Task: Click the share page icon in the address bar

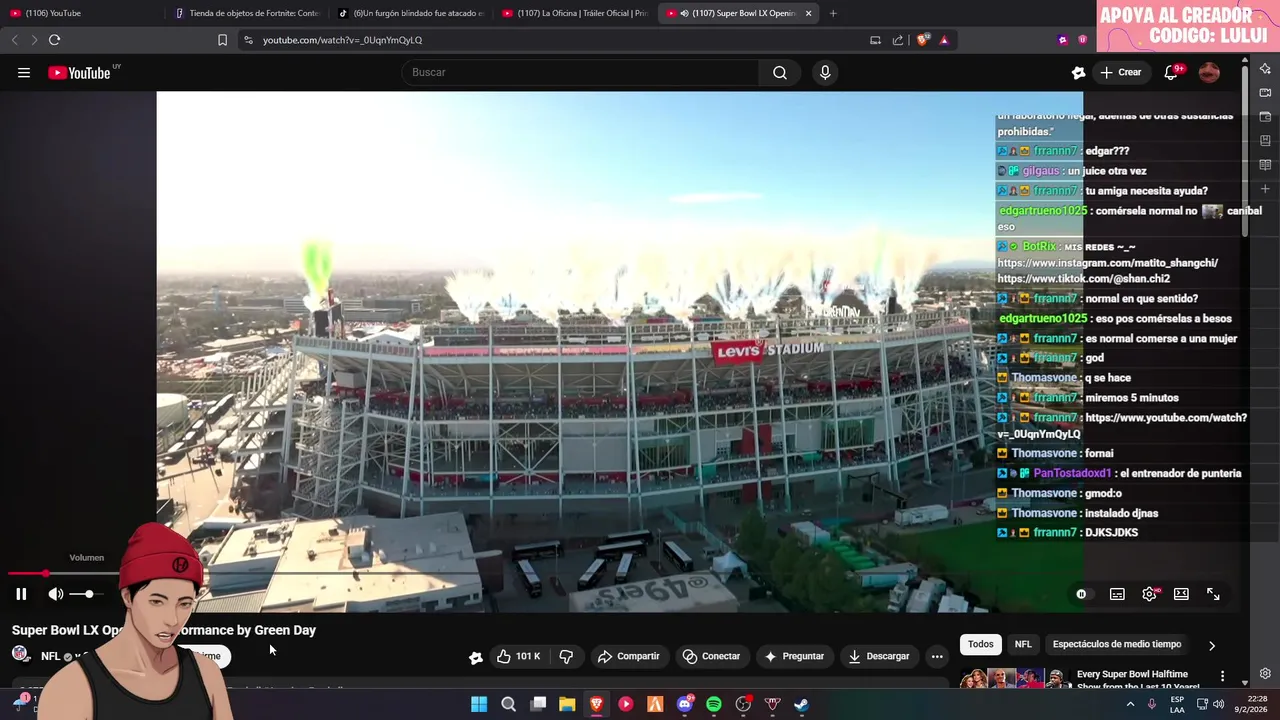Action: coord(898,40)
